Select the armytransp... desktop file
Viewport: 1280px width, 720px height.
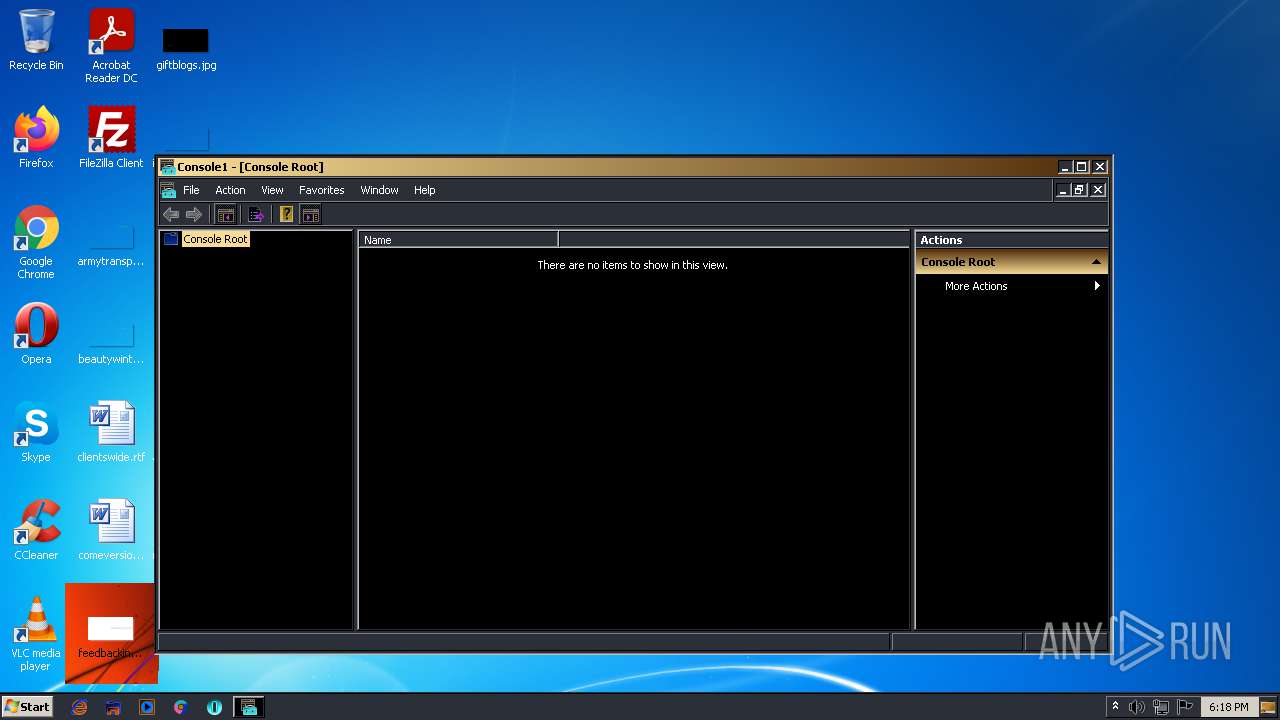(x=111, y=246)
